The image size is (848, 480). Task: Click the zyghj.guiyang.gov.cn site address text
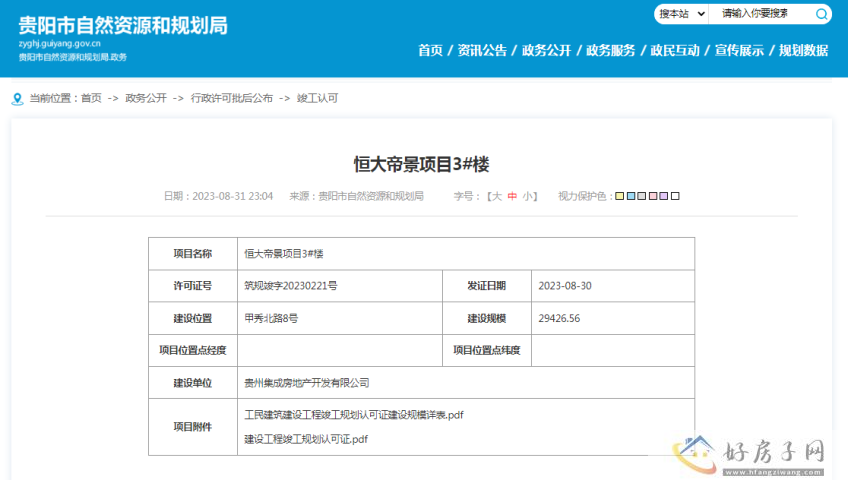tap(59, 44)
